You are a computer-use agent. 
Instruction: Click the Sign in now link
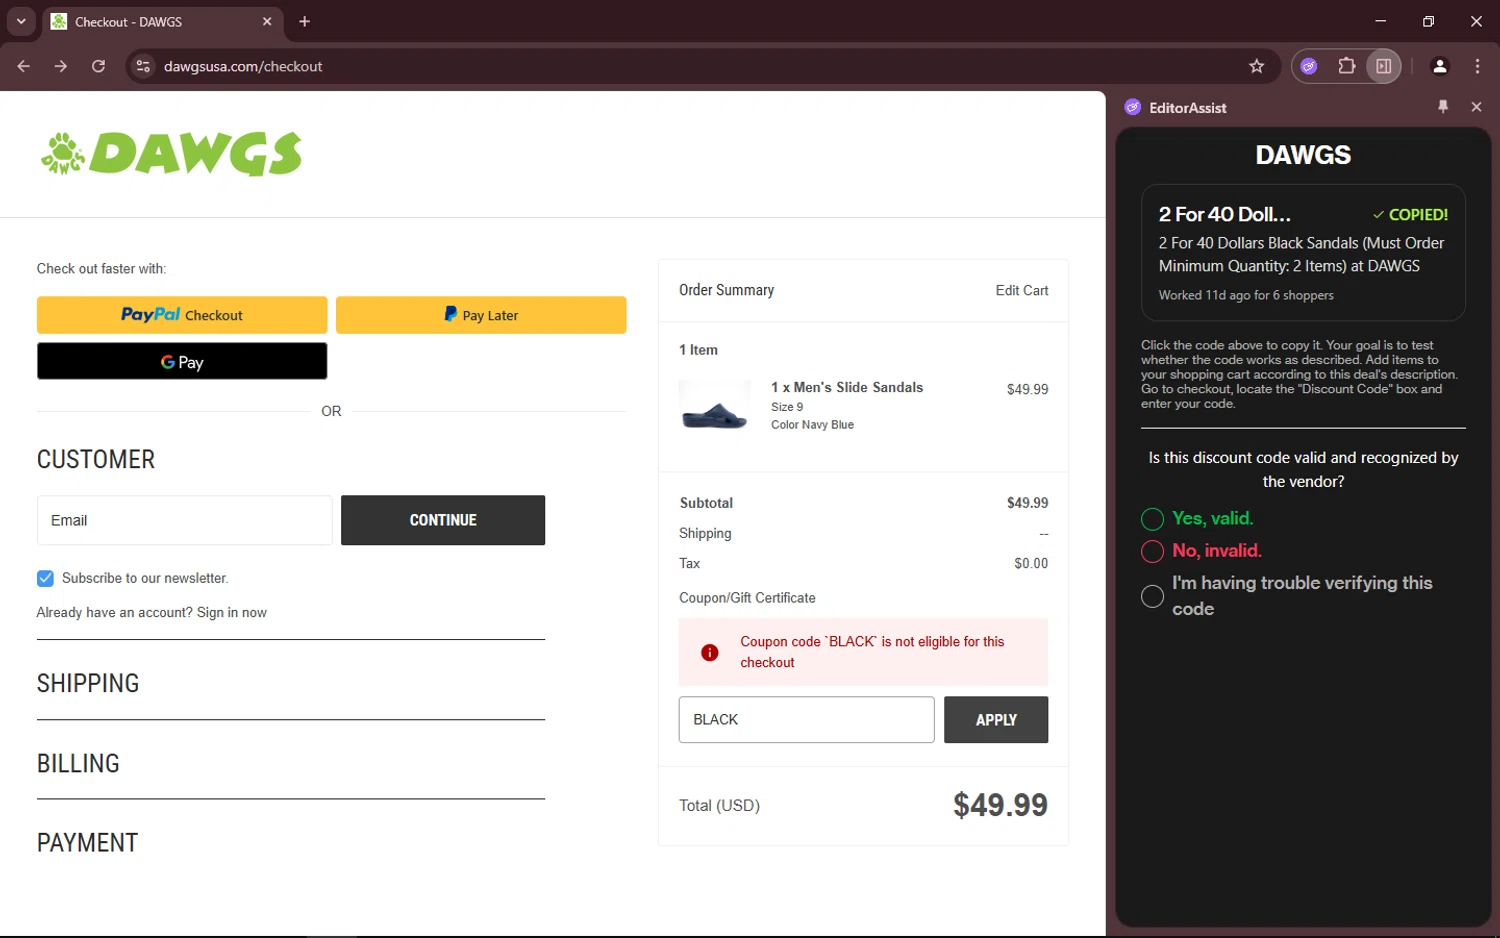tap(232, 612)
